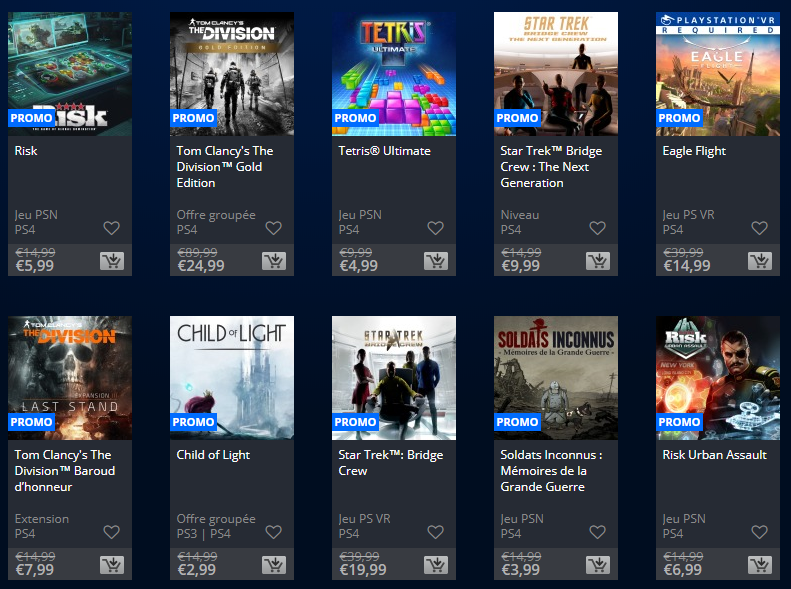Open Risk Urban Assault title link
Viewport: 791px width, 589px height.
coord(714,455)
